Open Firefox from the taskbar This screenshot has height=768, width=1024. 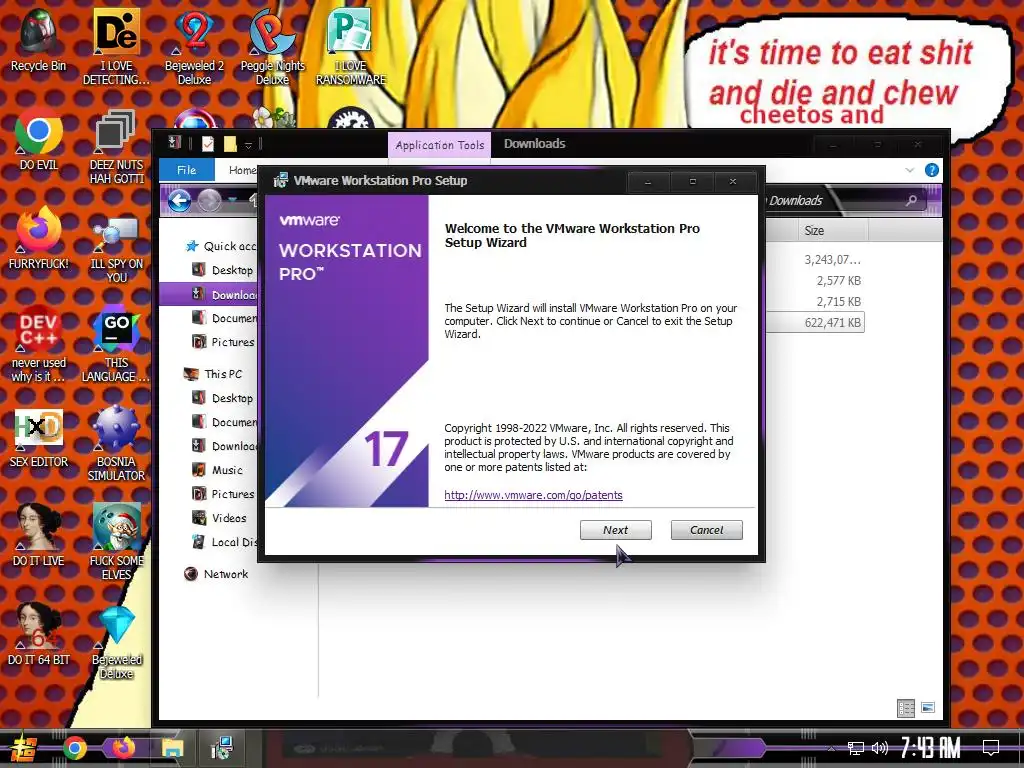123,748
